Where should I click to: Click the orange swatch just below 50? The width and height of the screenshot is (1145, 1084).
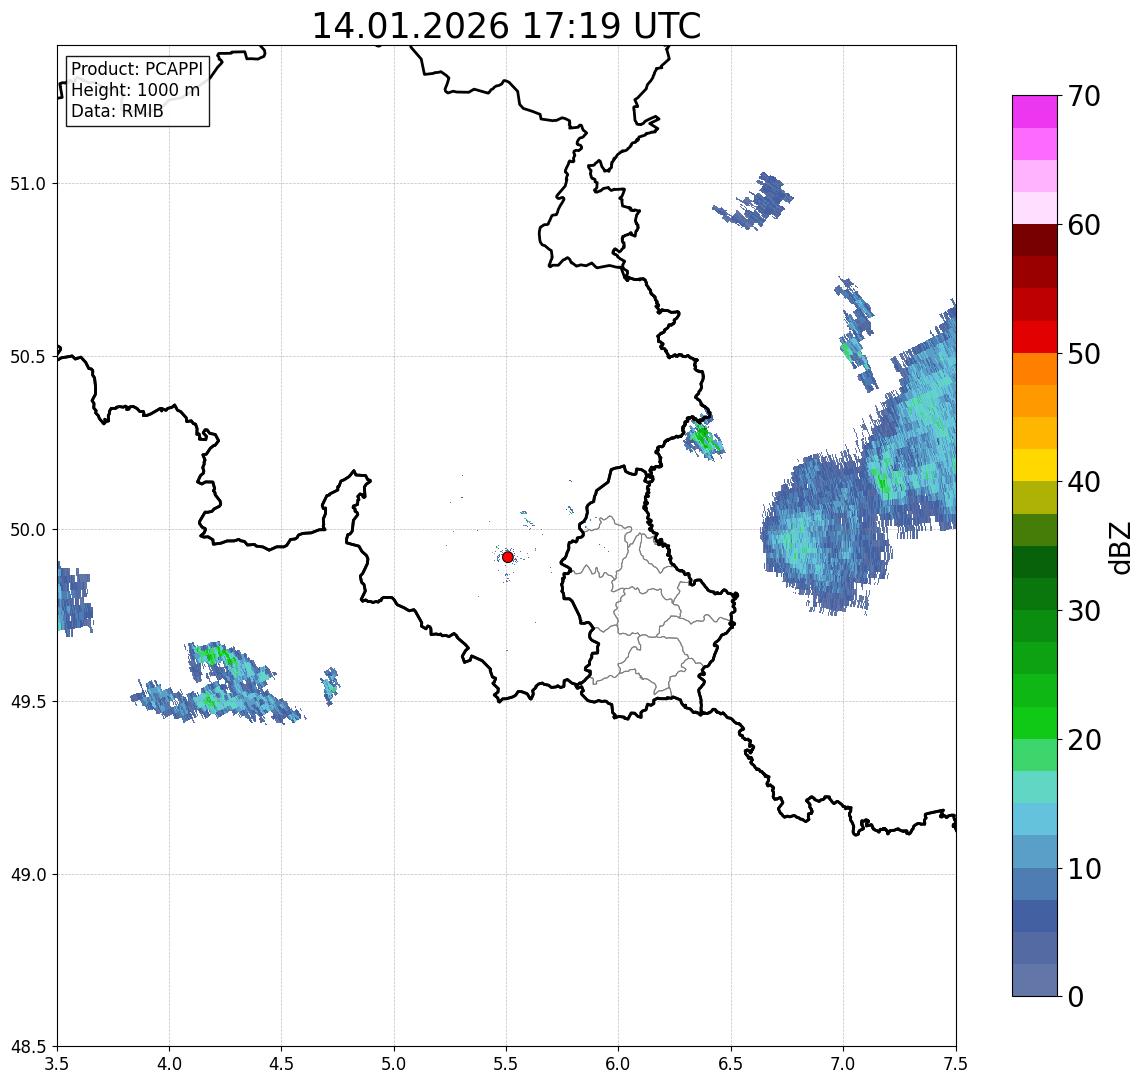(x=1035, y=369)
